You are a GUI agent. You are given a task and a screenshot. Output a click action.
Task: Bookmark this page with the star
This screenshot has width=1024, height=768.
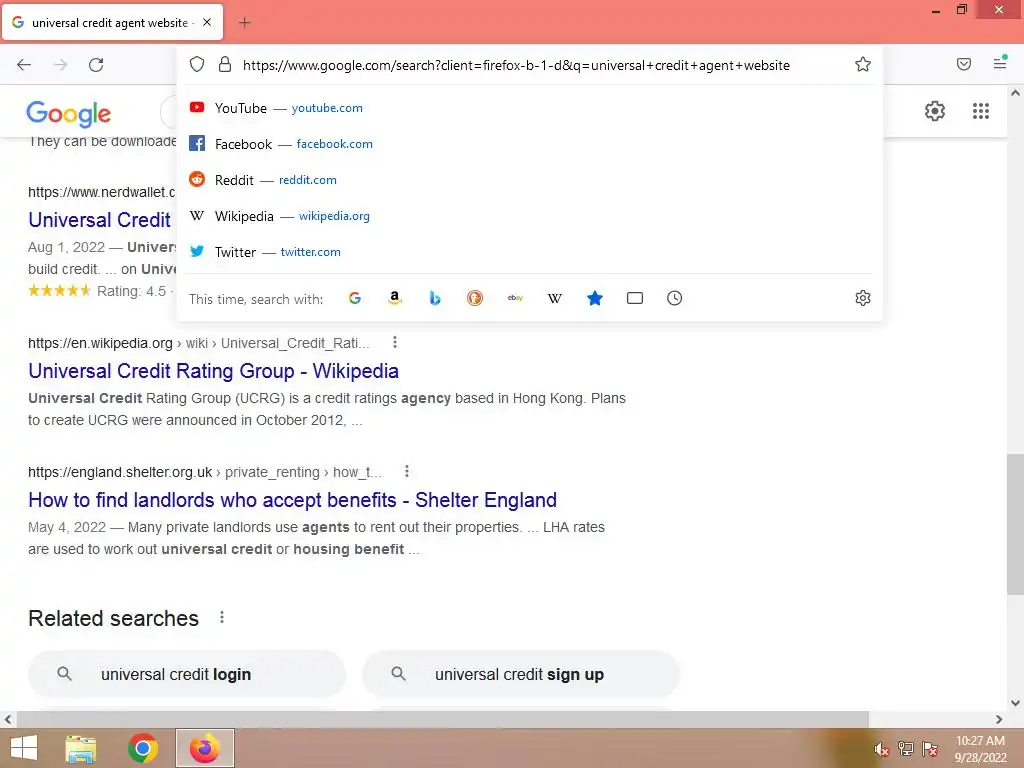coord(863,64)
